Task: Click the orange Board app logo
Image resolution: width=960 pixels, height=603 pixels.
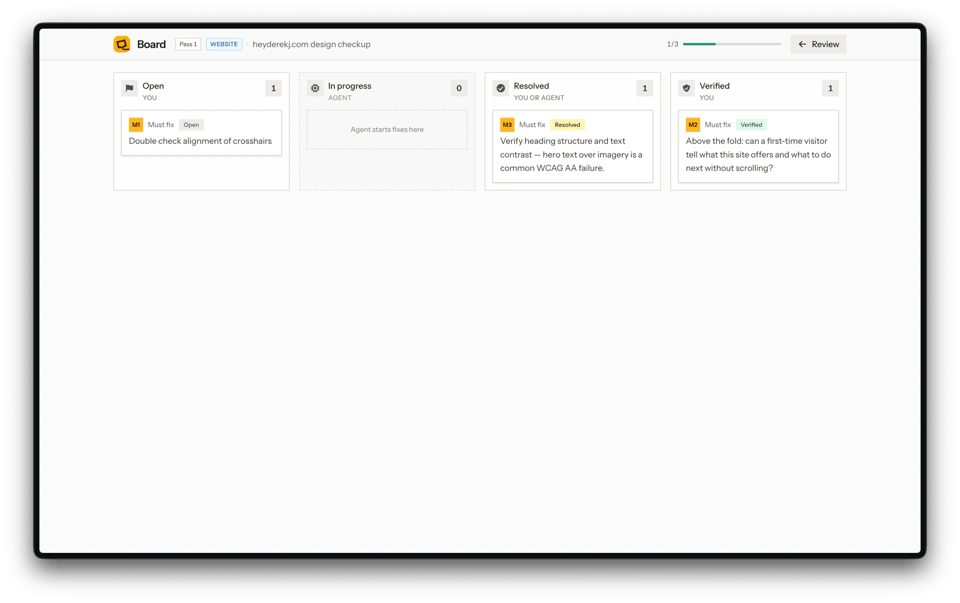Action: [122, 44]
